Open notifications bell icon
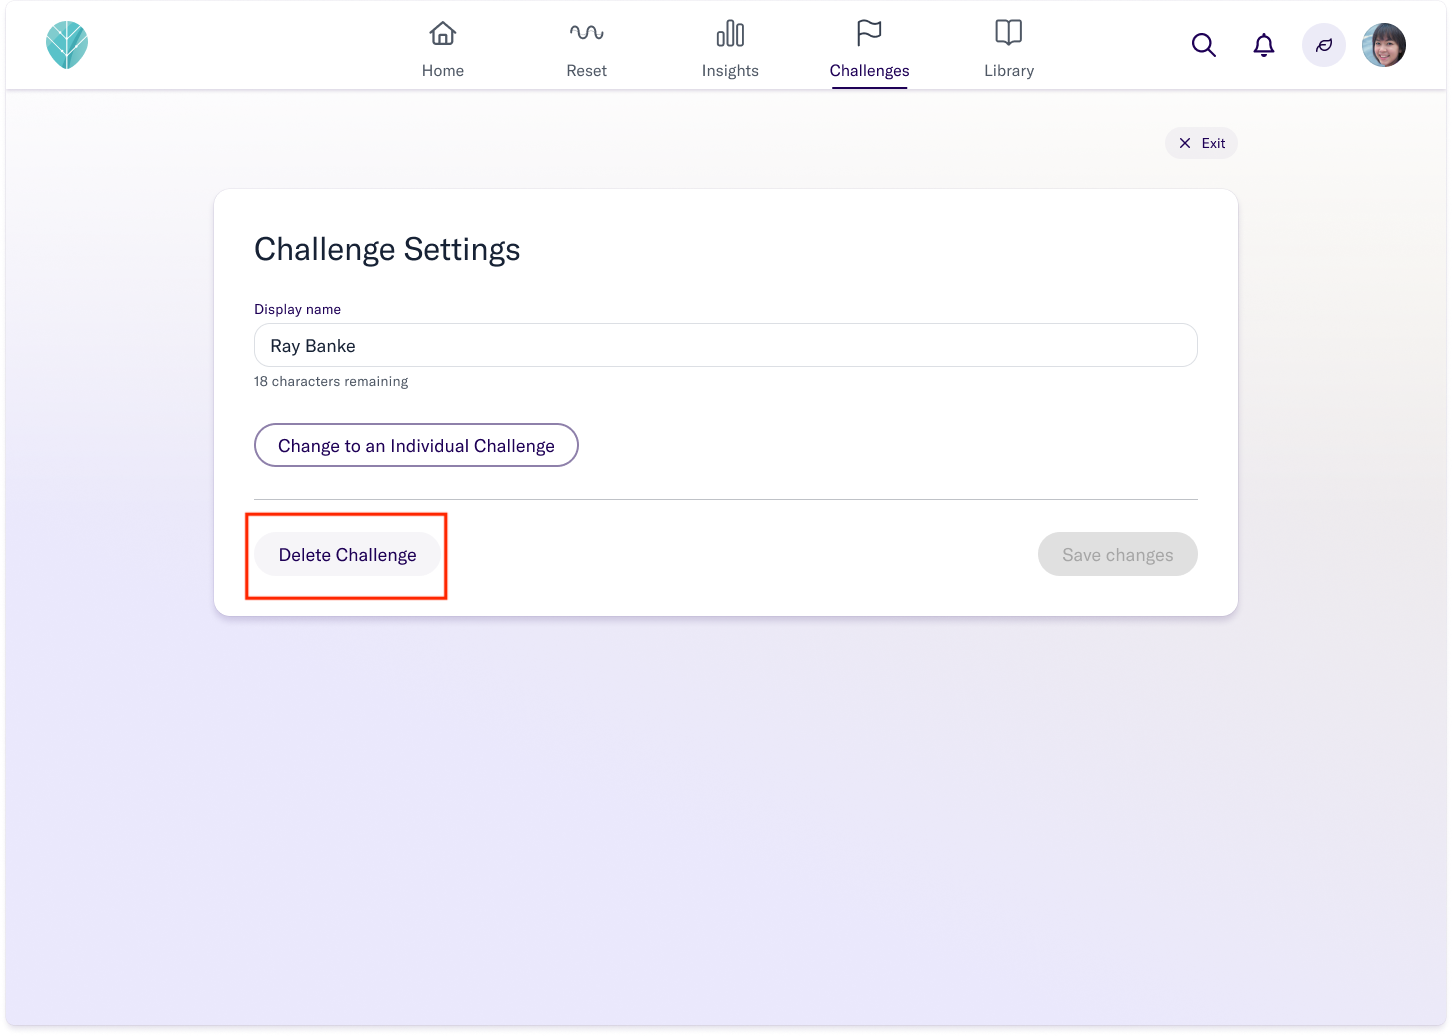Image resolution: width=1452 pixels, height=1036 pixels. 1264,45
